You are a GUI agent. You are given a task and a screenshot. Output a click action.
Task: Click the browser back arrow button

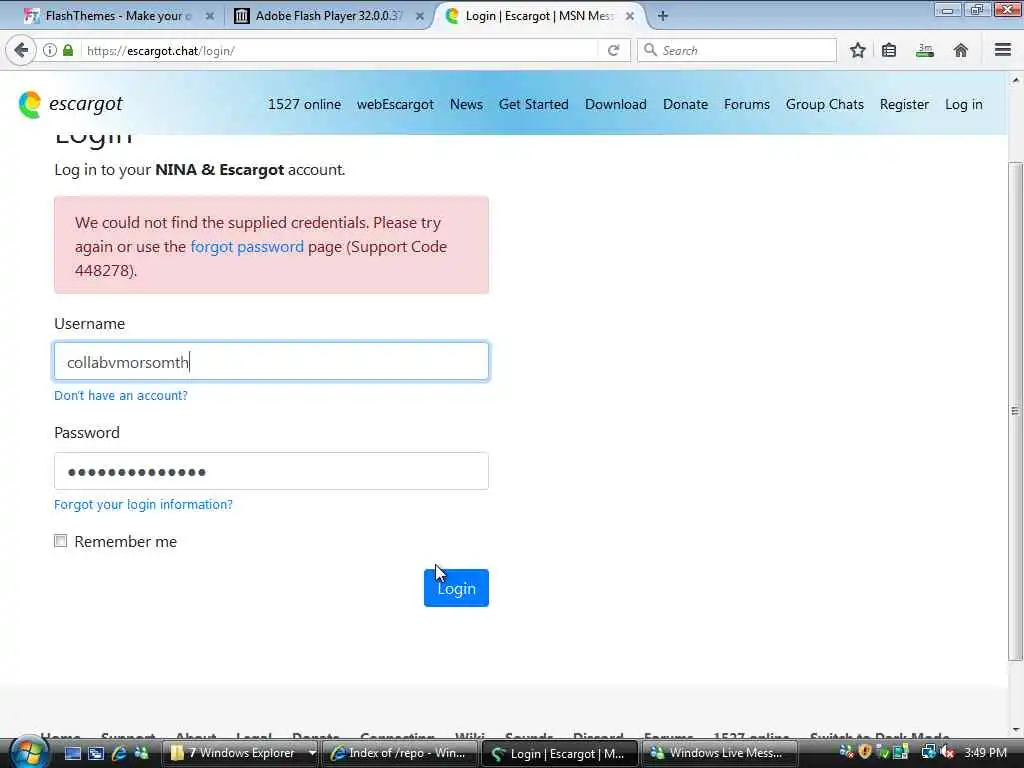coord(21,50)
